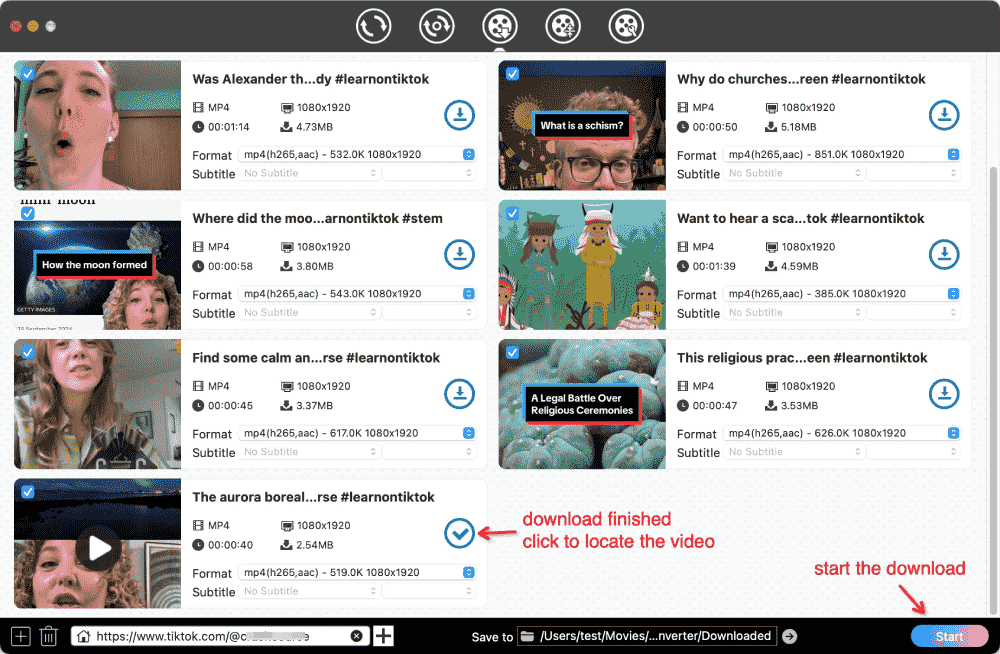This screenshot has width=1000, height=654.
Task: Clear download list with trash icon
Action: coord(48,635)
